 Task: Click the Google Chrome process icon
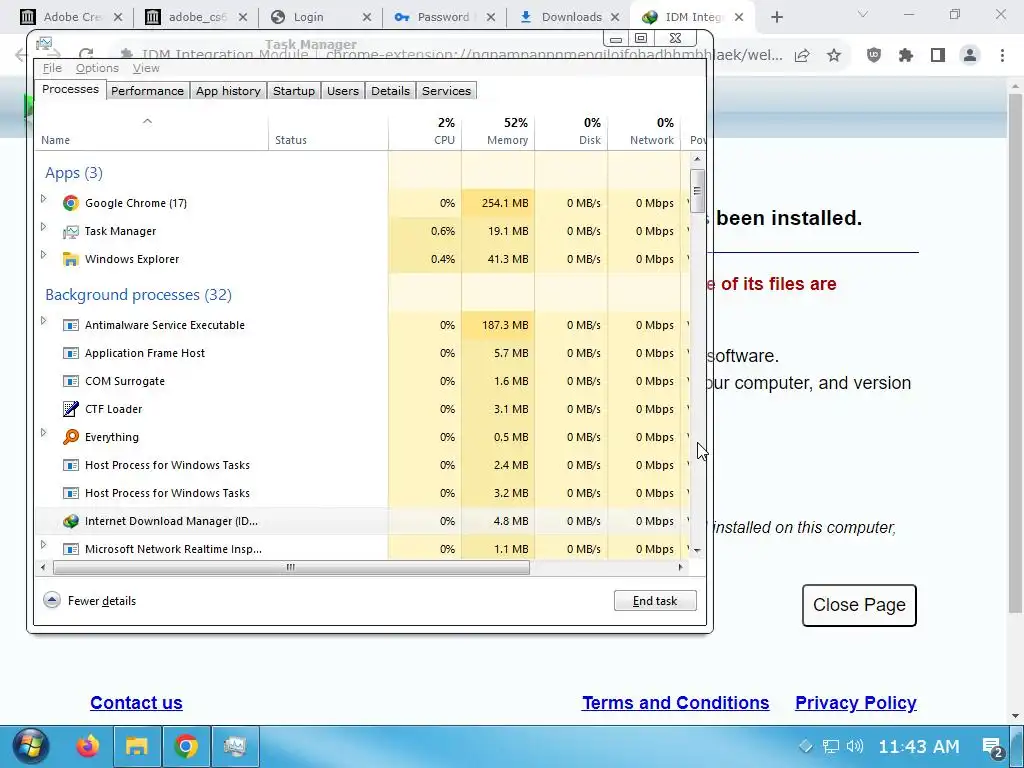pos(71,203)
